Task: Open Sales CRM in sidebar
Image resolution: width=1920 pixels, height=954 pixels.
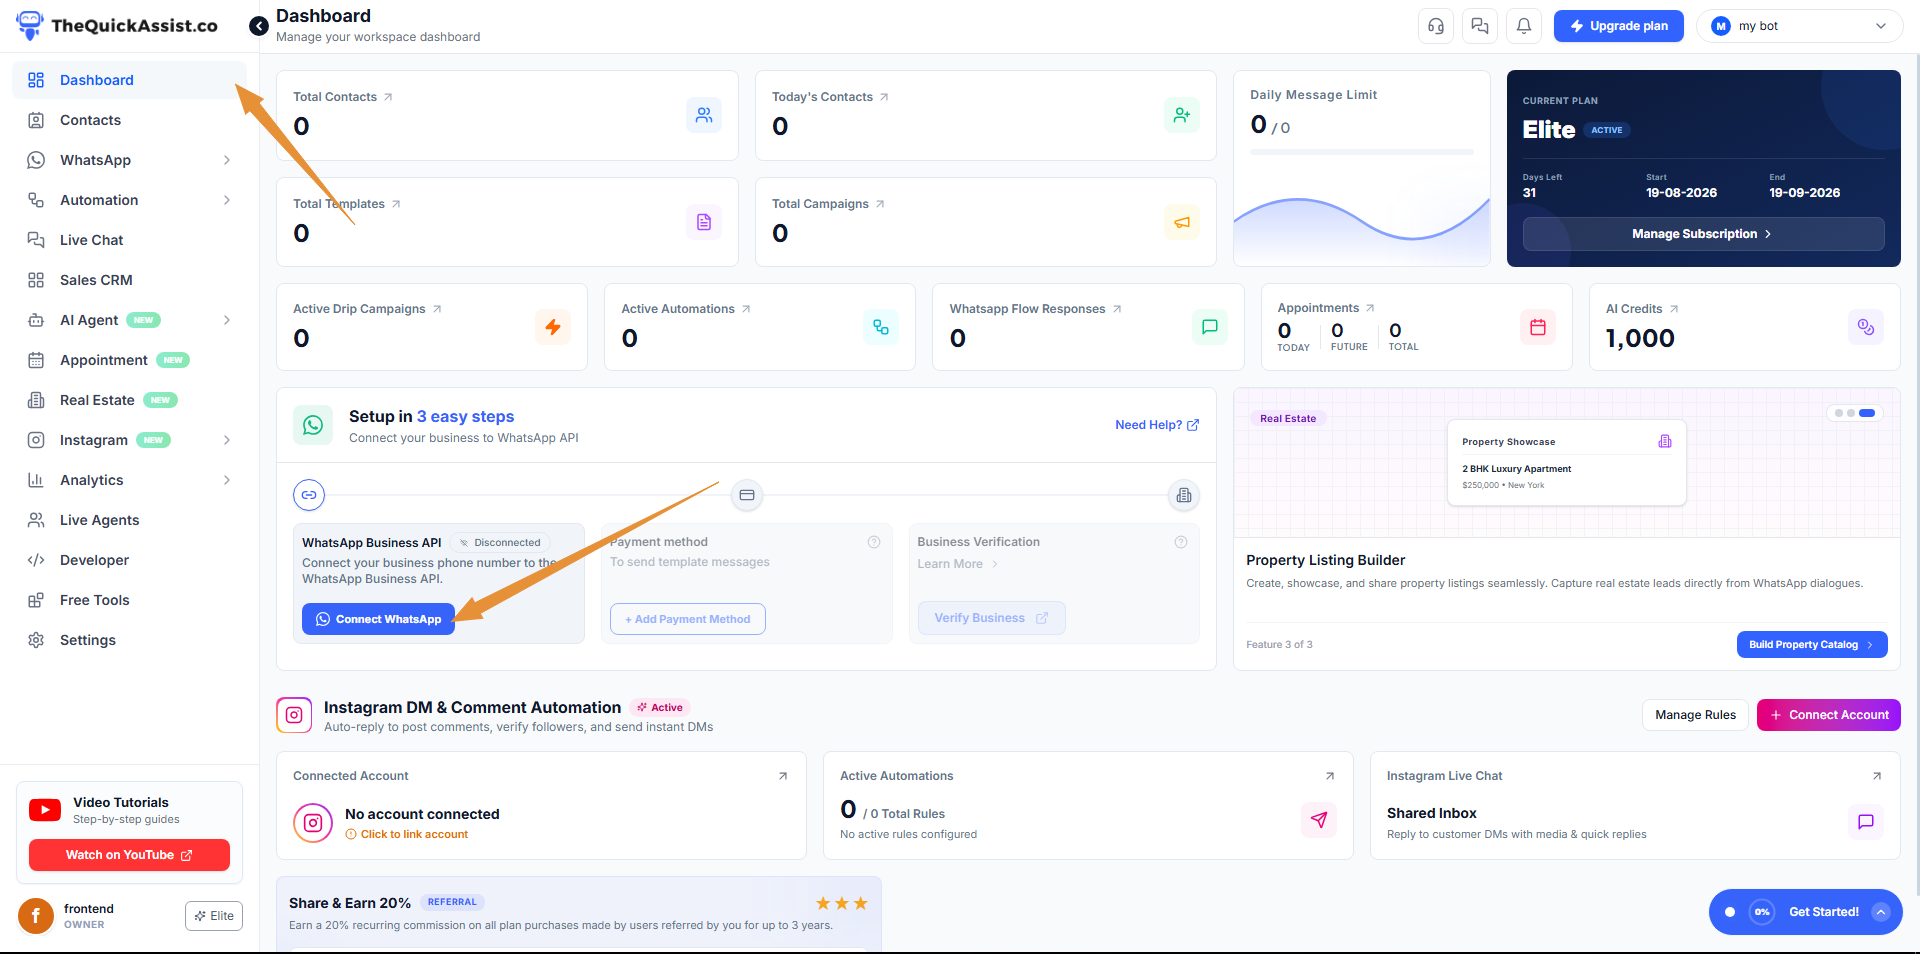Action: pyautogui.click(x=129, y=280)
